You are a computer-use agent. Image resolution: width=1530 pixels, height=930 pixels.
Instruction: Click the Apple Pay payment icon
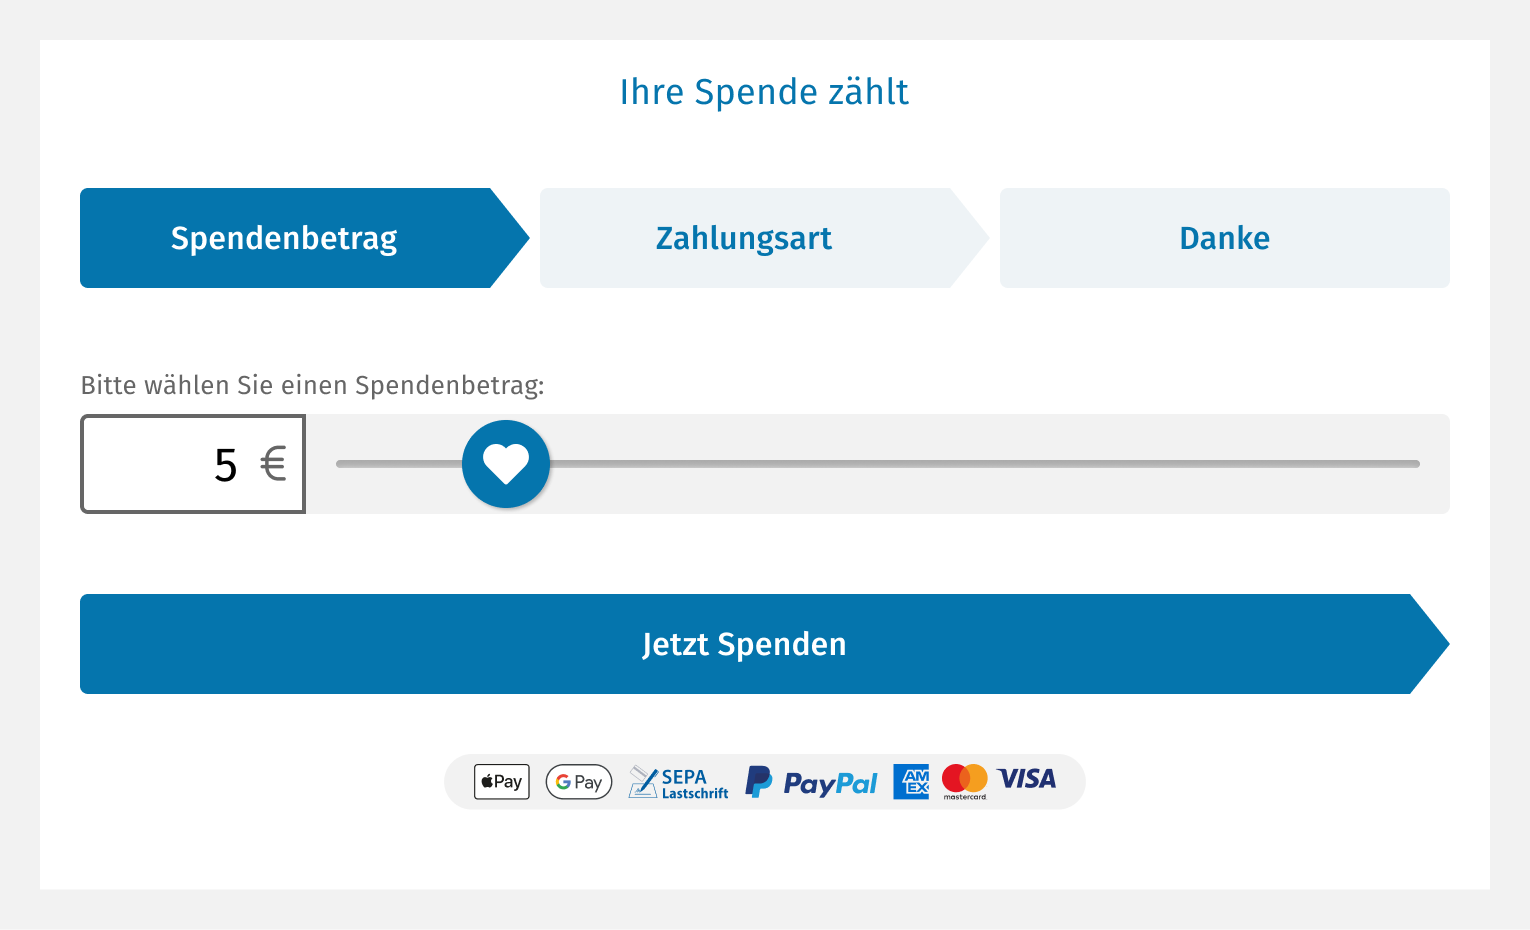coord(501,782)
